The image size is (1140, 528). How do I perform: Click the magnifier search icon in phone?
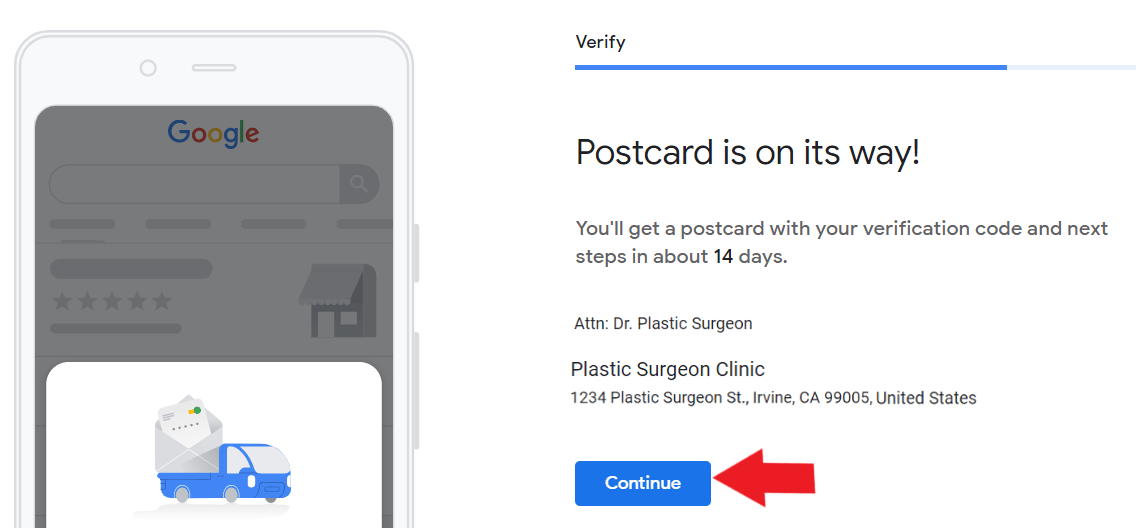[359, 184]
